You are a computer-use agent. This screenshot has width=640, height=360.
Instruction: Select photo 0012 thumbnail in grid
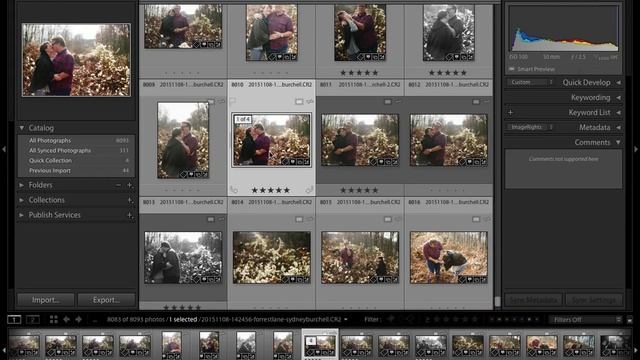449,140
